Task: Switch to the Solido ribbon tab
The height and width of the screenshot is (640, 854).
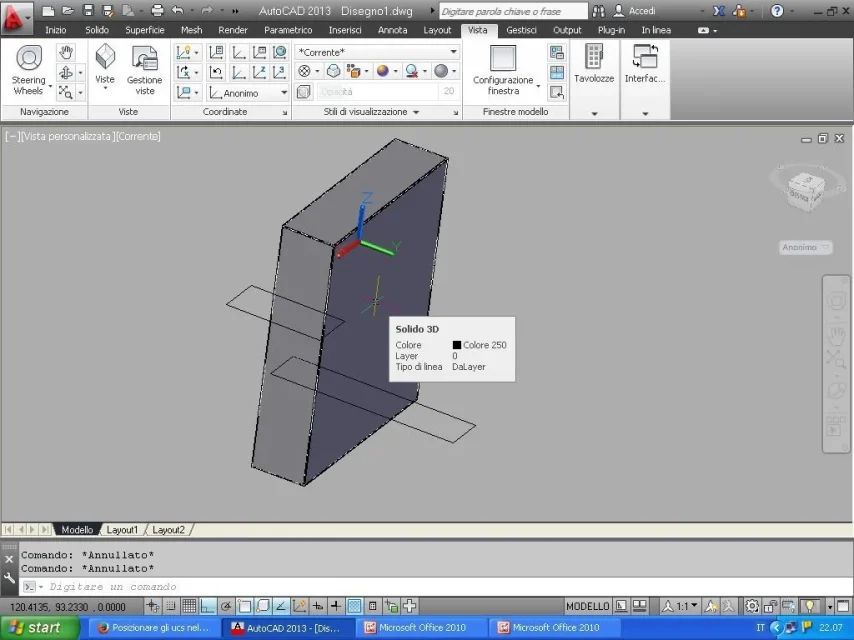Action: pyautogui.click(x=97, y=30)
